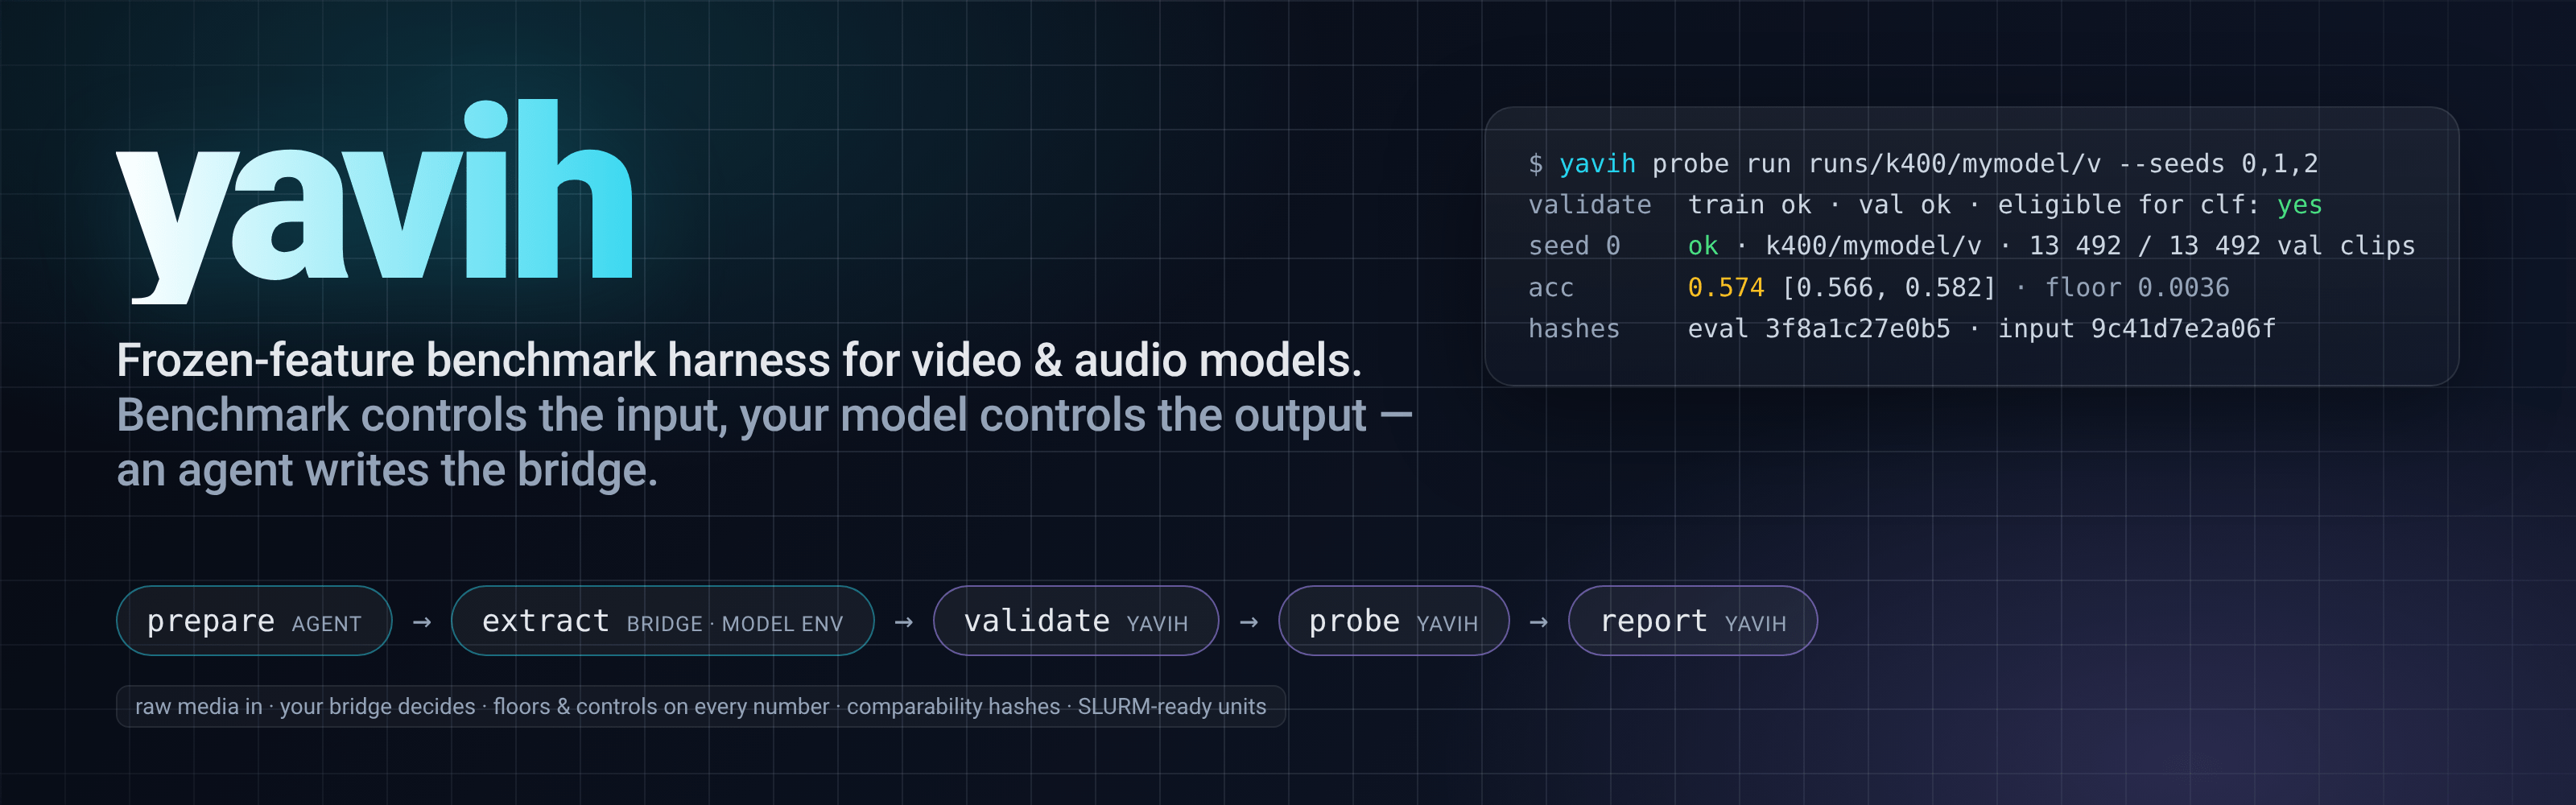Select the extract BRIDGE · MODEL ENV pill
The height and width of the screenshot is (805, 2576).
(x=663, y=621)
